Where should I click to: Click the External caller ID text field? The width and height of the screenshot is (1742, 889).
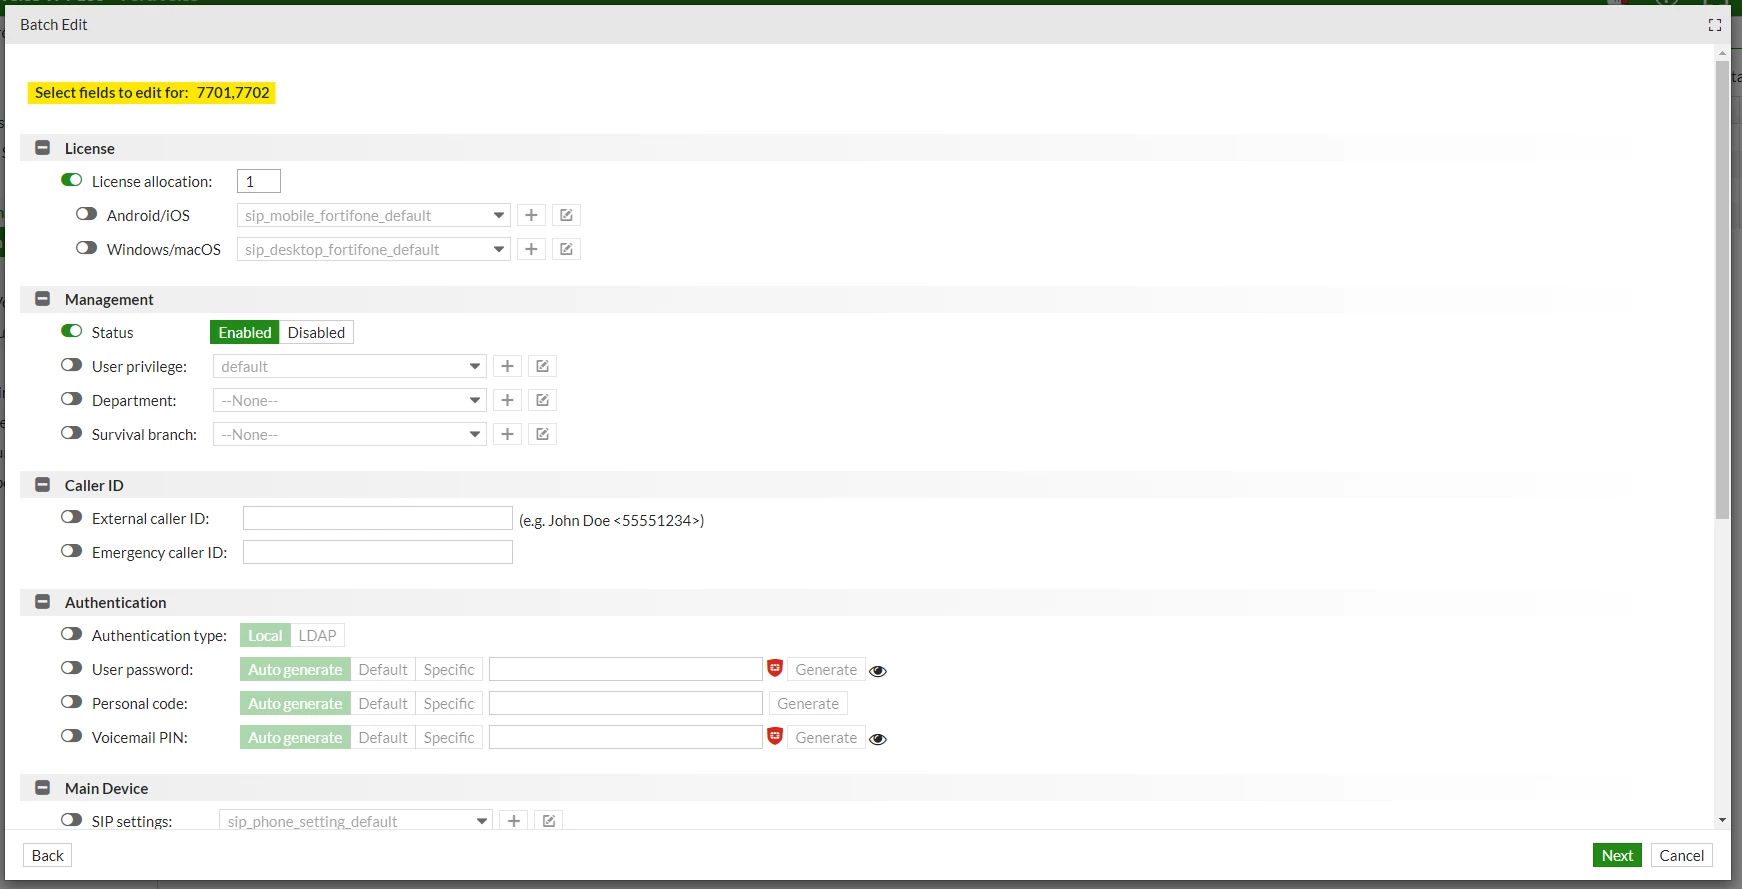(x=378, y=518)
